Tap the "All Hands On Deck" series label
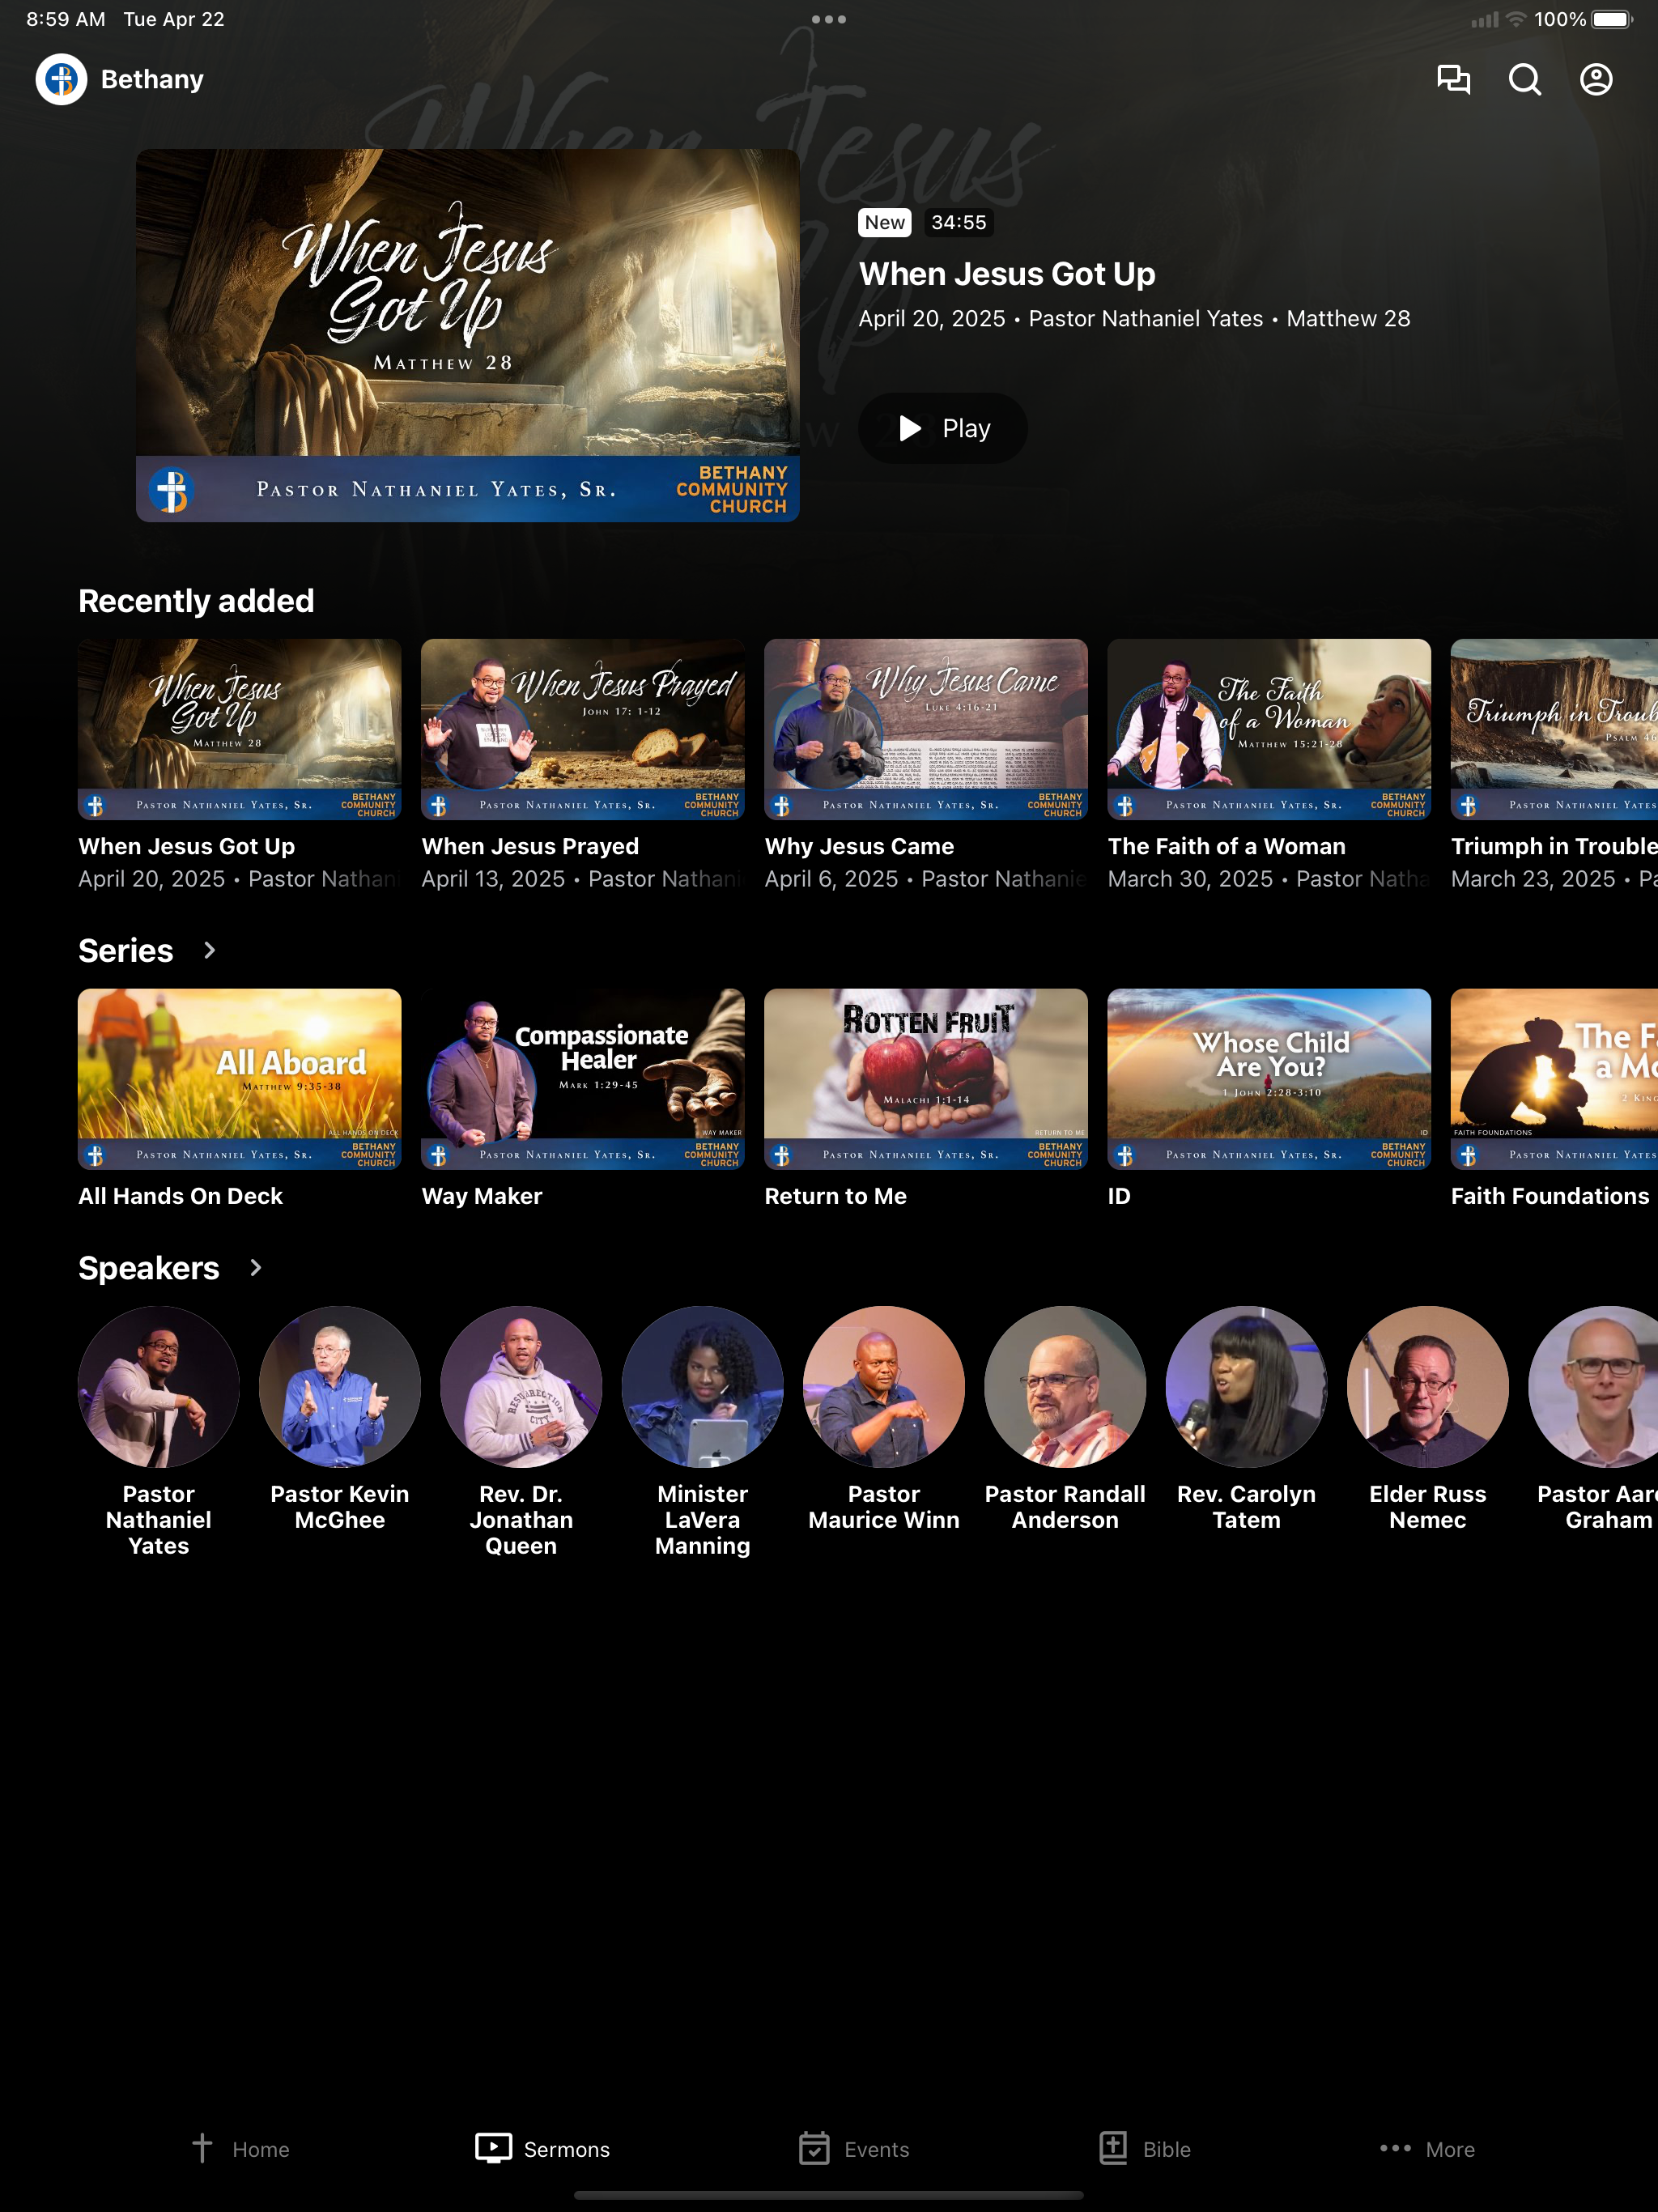The image size is (1658, 2212). coord(181,1196)
